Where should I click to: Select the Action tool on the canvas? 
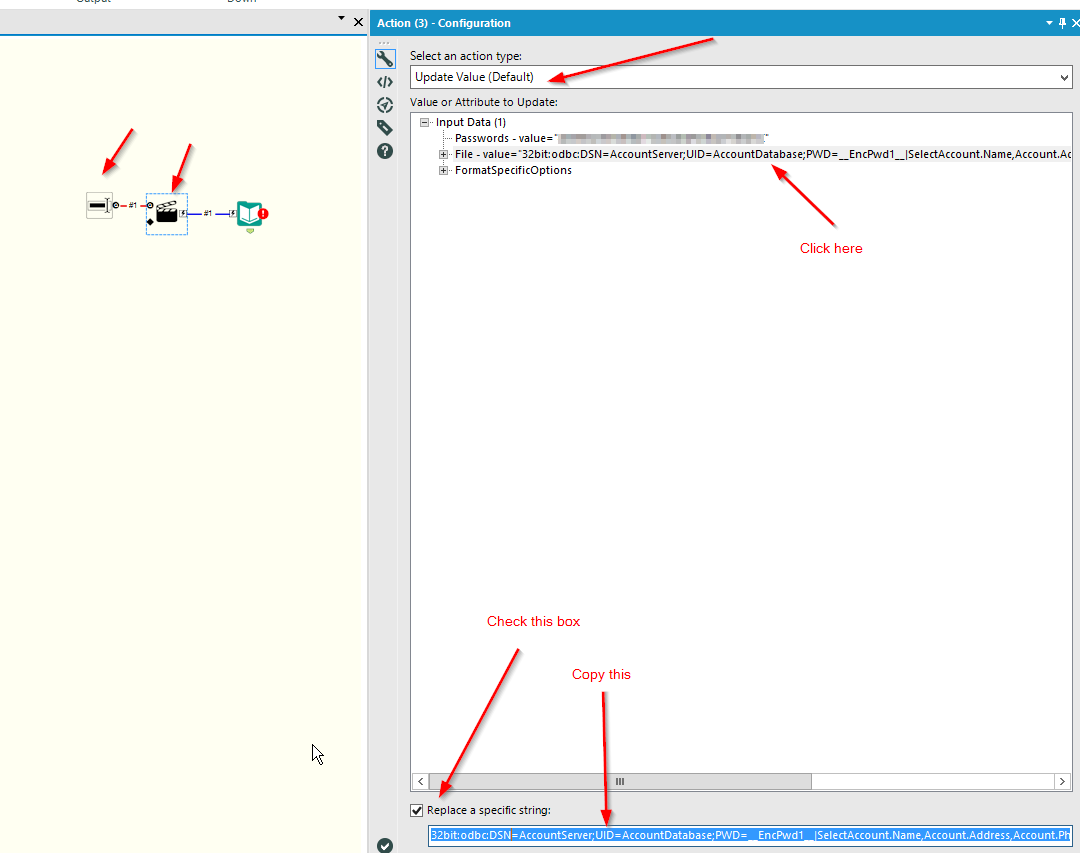[x=167, y=214]
